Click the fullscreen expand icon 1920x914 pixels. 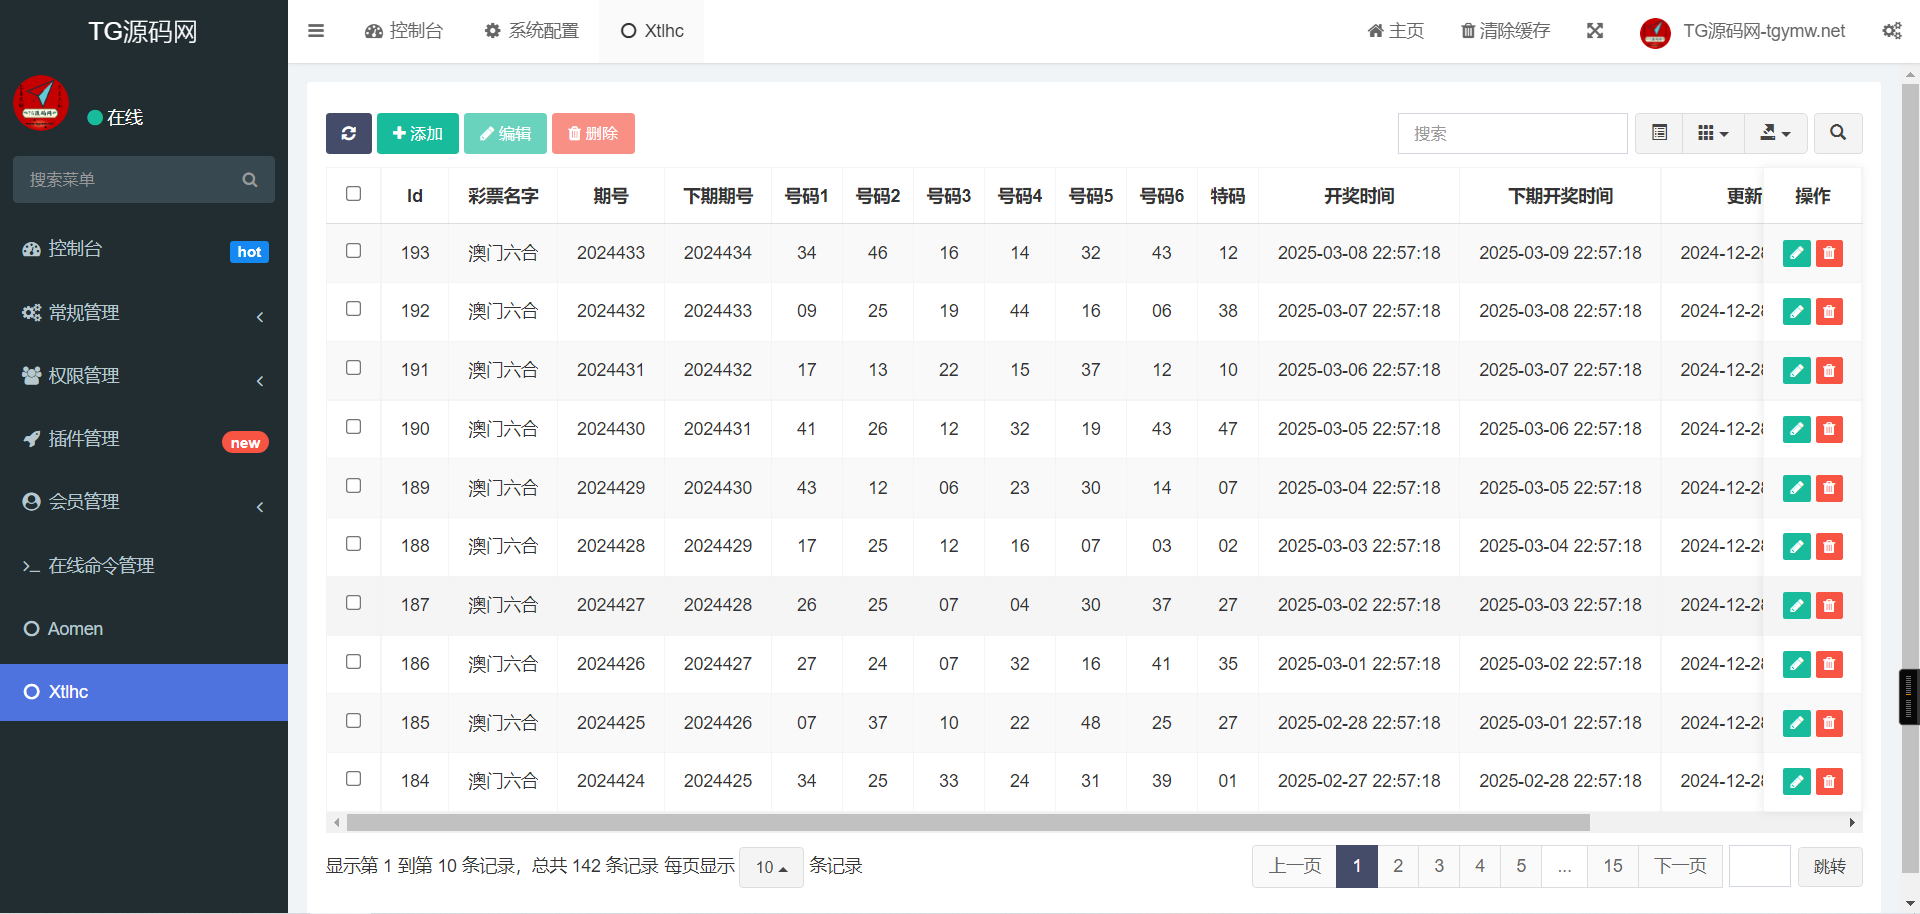click(x=1595, y=31)
